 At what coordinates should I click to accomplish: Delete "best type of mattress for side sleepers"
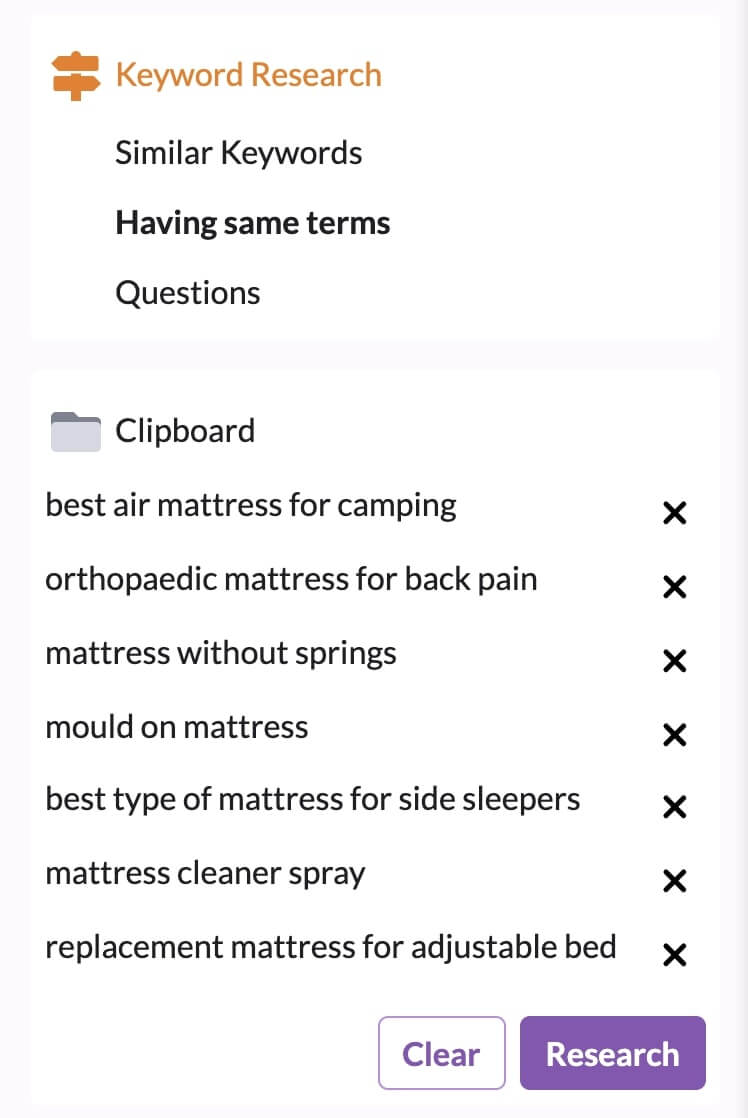[x=674, y=807]
